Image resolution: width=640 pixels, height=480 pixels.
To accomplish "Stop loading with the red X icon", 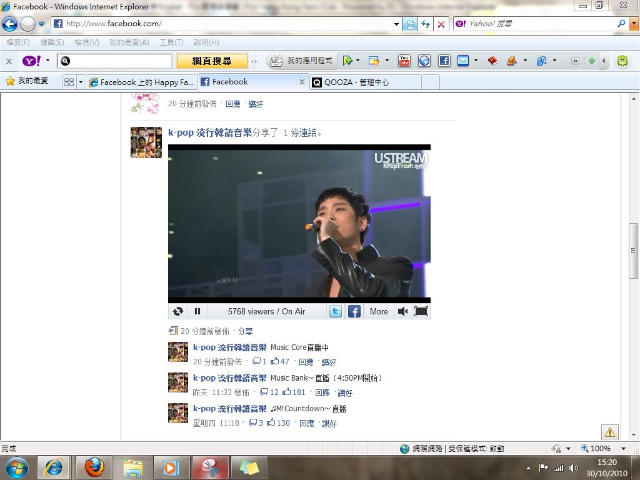I will 441,24.
